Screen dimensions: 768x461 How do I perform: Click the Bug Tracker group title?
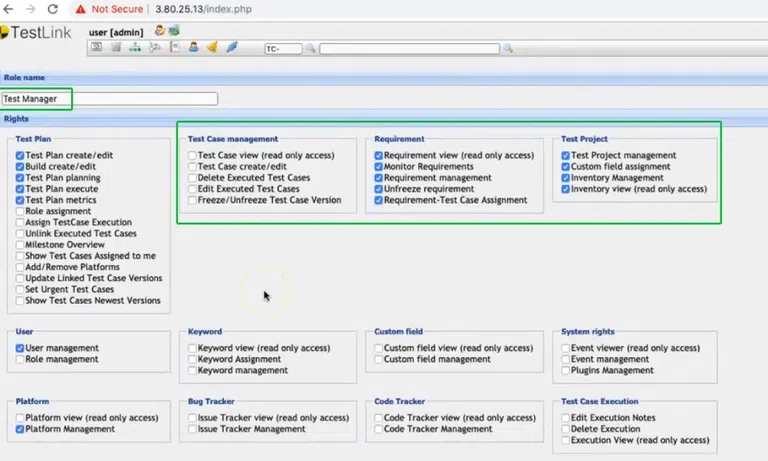tap(211, 401)
